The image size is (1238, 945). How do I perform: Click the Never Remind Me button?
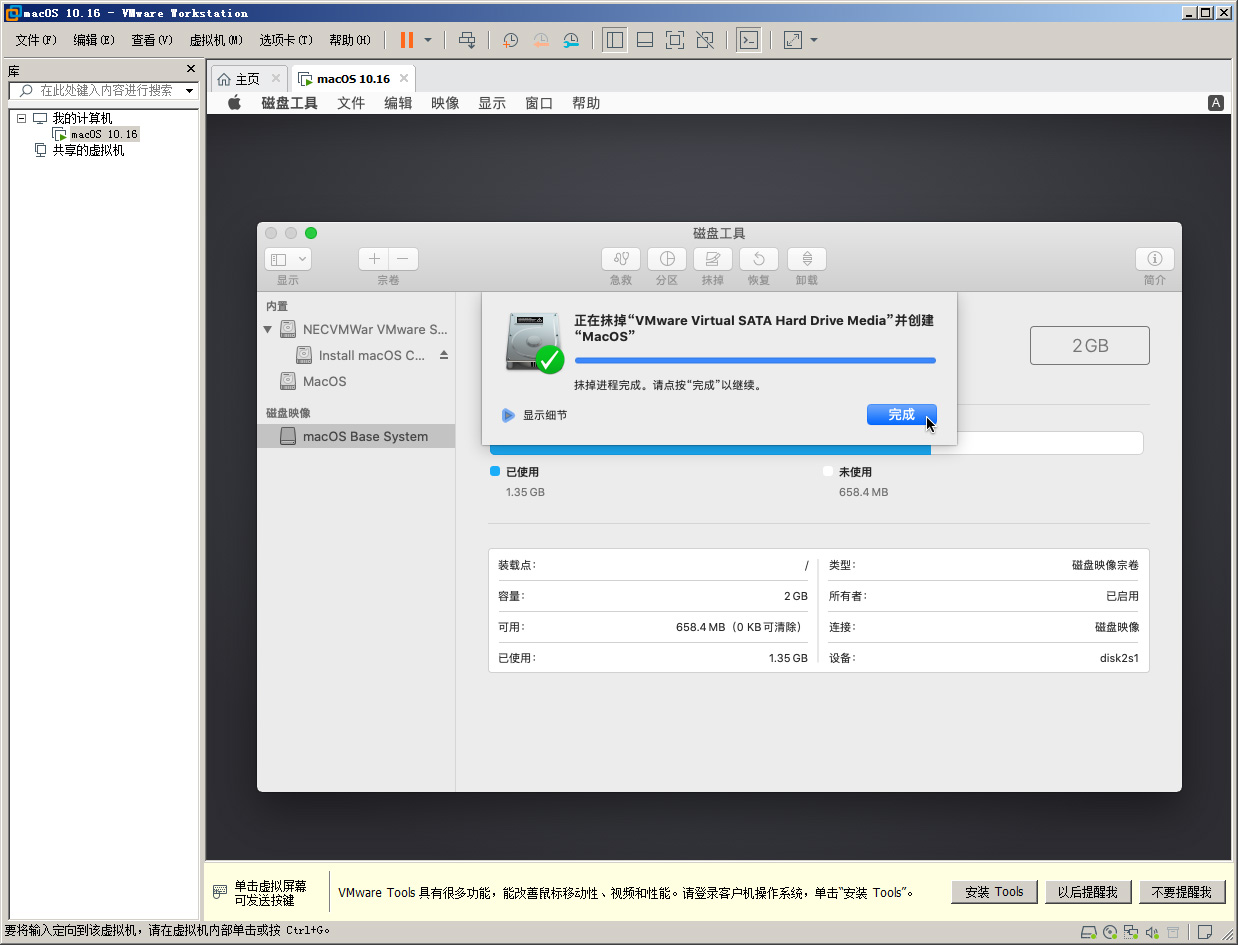pos(1182,892)
